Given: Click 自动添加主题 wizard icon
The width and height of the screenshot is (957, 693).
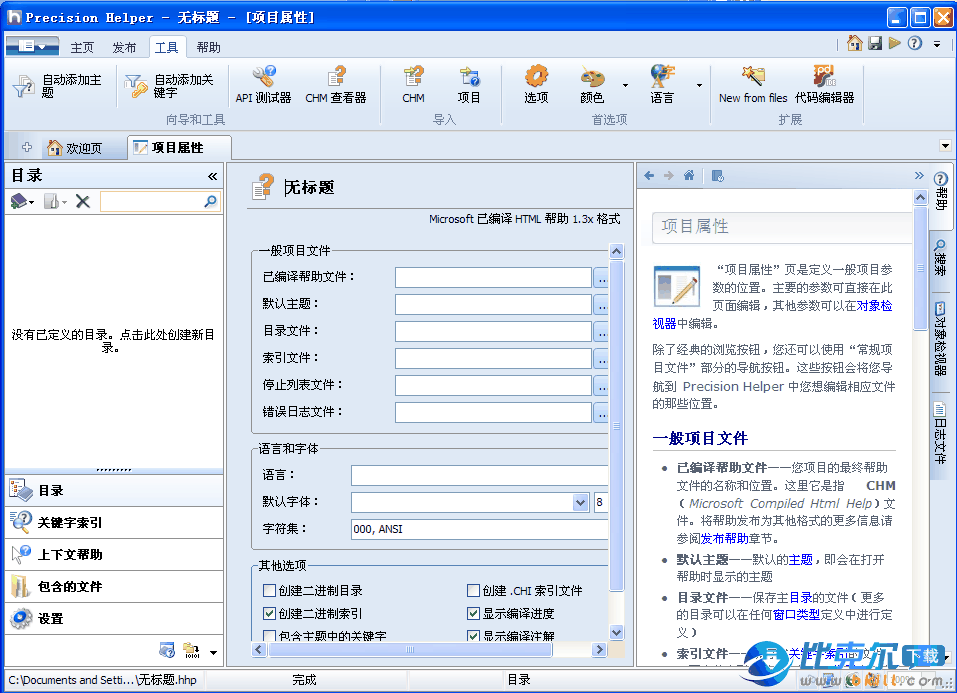Looking at the screenshot, I should pyautogui.click(x=23, y=87).
